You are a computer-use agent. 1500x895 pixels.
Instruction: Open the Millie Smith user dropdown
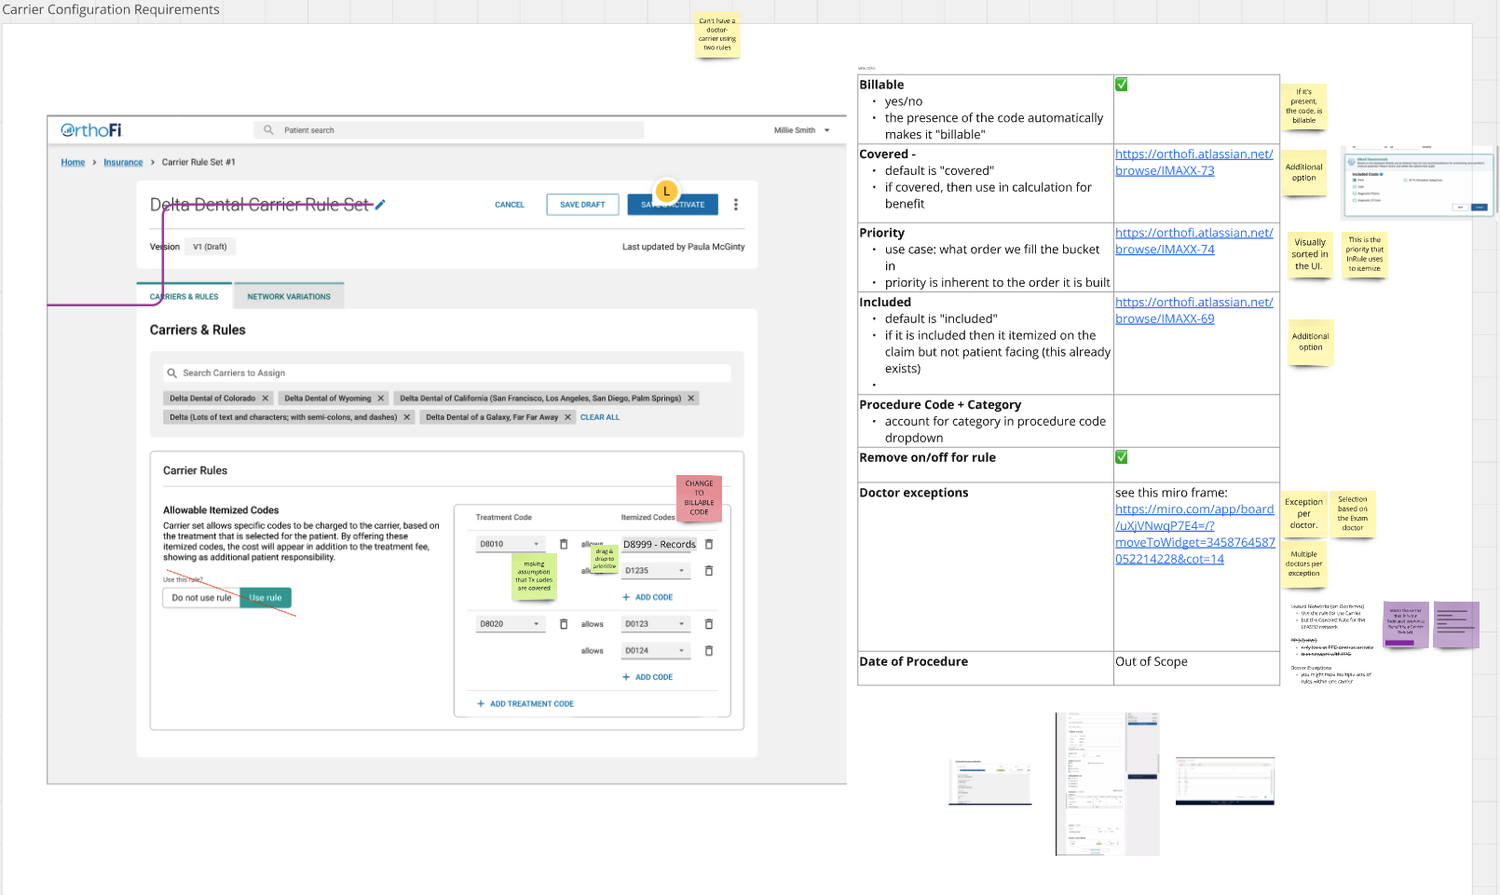(802, 130)
